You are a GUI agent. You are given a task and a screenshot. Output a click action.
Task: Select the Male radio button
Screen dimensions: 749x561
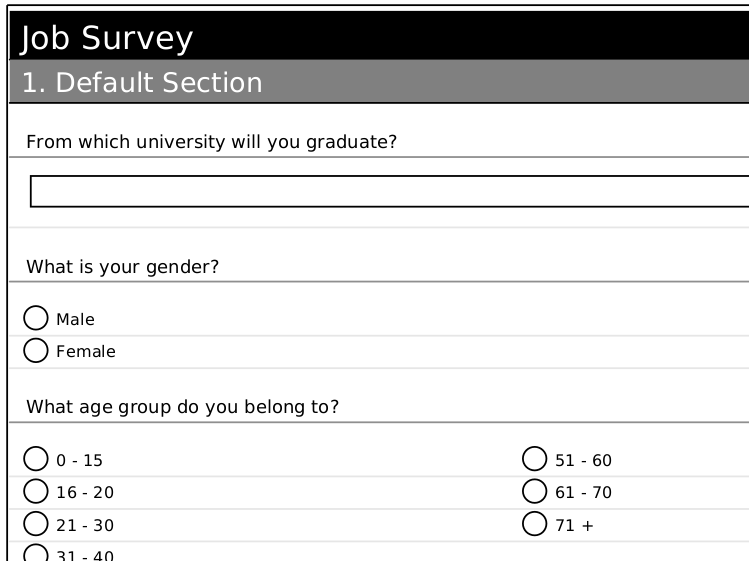[x=36, y=318]
